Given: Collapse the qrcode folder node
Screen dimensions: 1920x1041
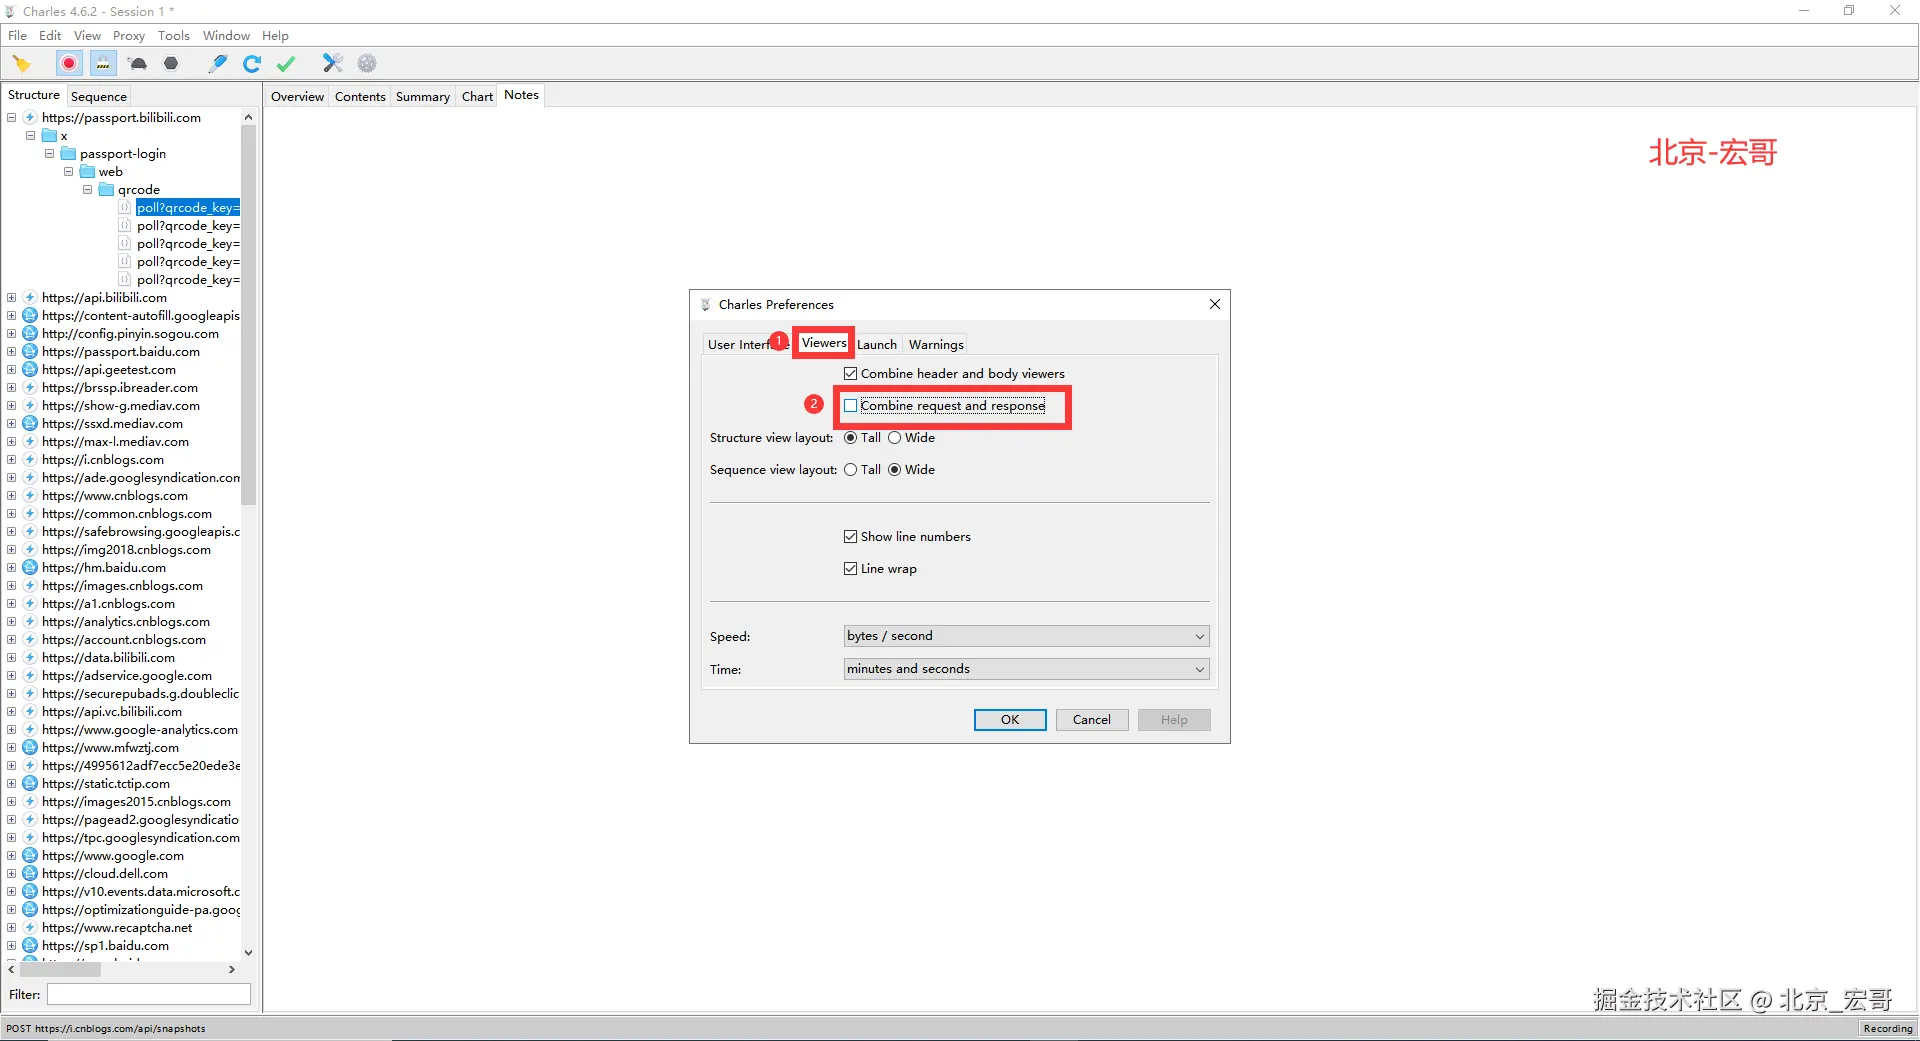Looking at the screenshot, I should [87, 190].
